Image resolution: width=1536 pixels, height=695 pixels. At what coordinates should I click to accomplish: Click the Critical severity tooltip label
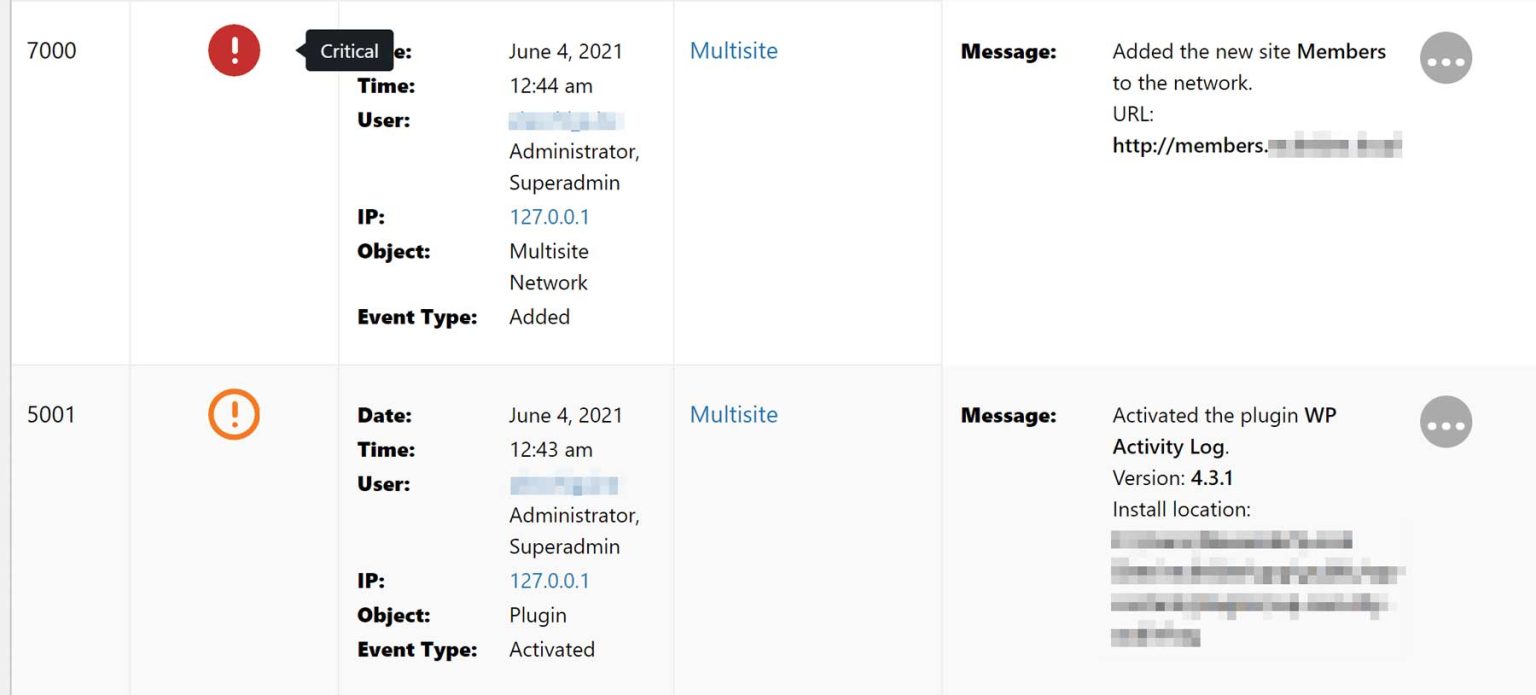[349, 50]
